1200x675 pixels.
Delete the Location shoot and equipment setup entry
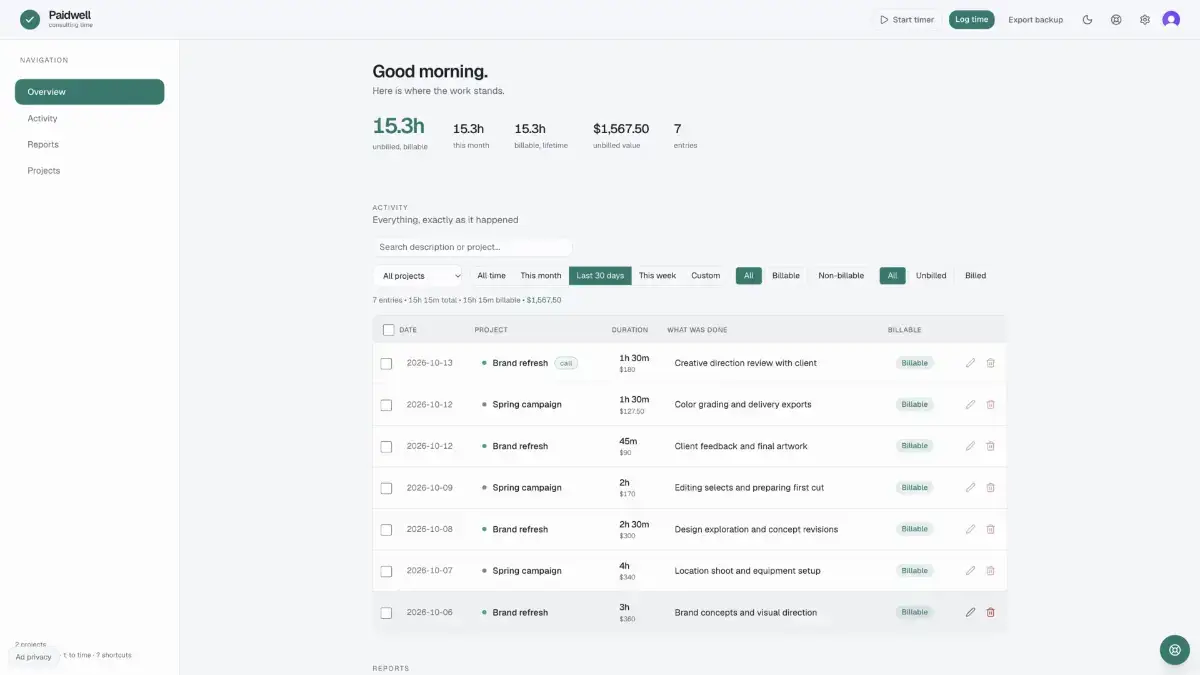click(990, 571)
